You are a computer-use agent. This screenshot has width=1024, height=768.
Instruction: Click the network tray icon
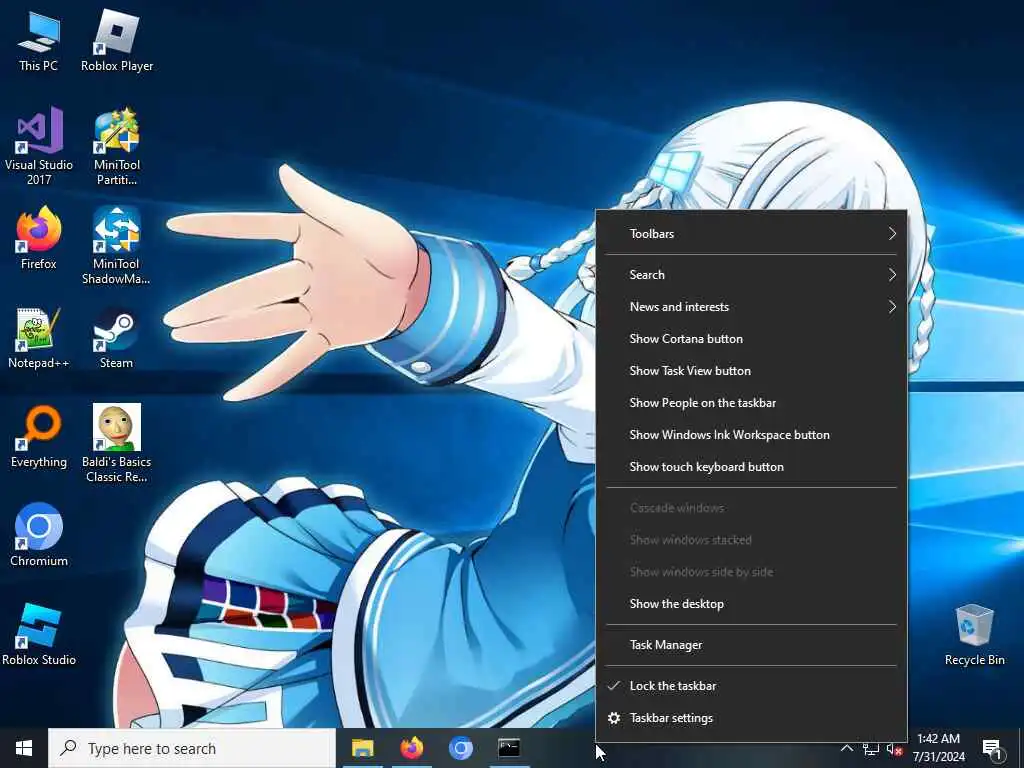[871, 749]
